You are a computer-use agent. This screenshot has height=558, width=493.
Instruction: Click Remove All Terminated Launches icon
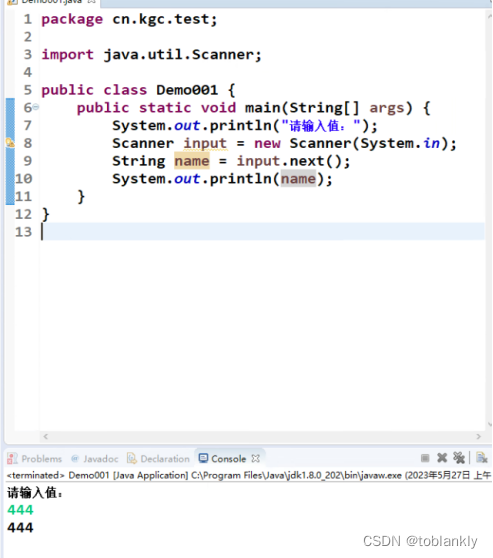459,458
